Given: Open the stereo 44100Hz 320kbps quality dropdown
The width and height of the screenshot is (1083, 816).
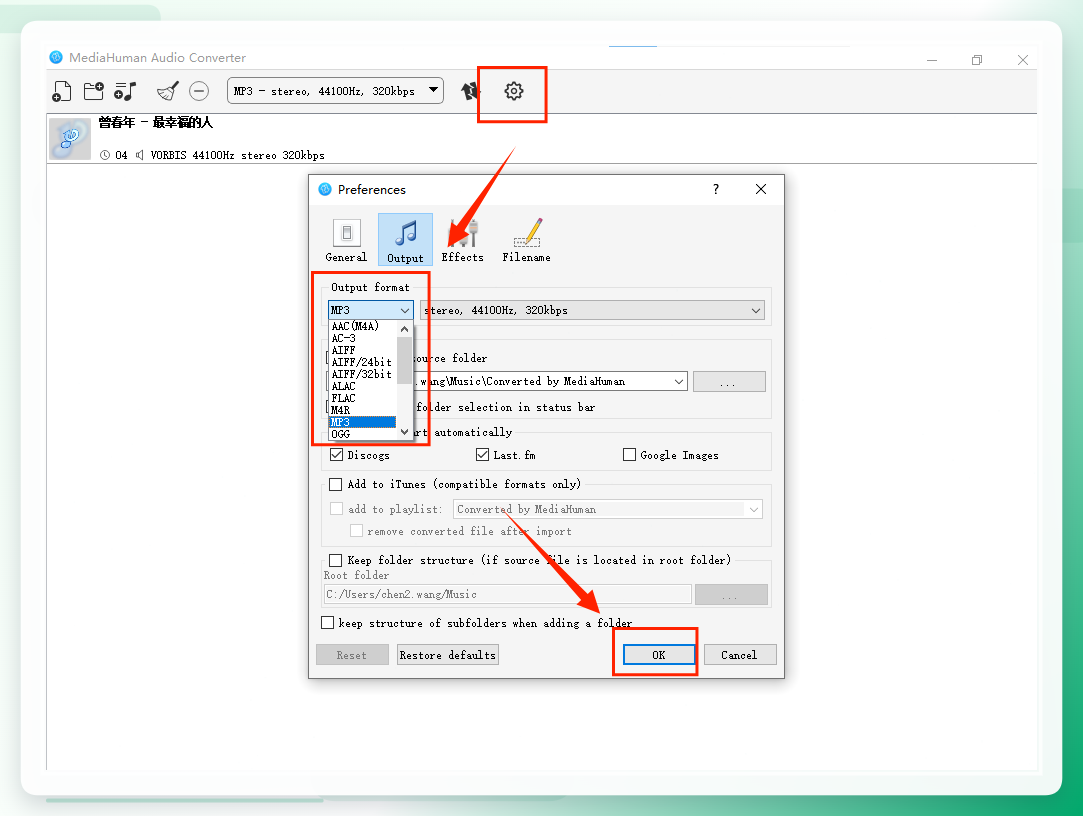Looking at the screenshot, I should click(592, 310).
